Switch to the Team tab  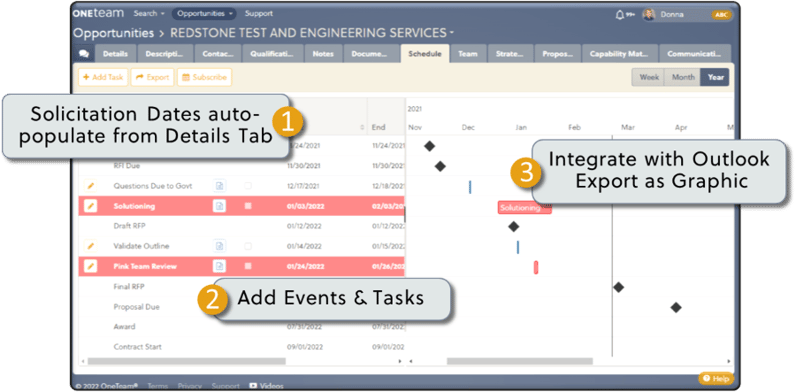pos(468,54)
